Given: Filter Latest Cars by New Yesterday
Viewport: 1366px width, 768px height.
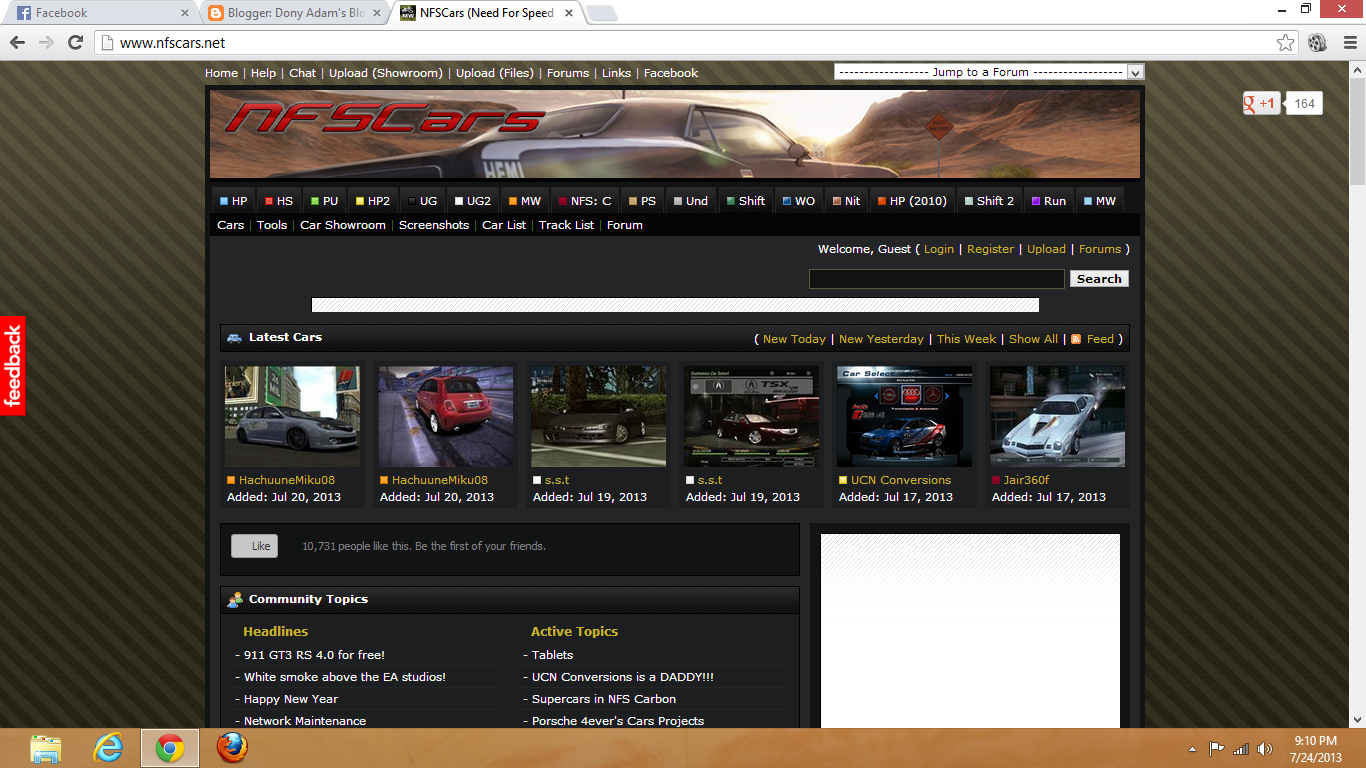Looking at the screenshot, I should pos(881,339).
